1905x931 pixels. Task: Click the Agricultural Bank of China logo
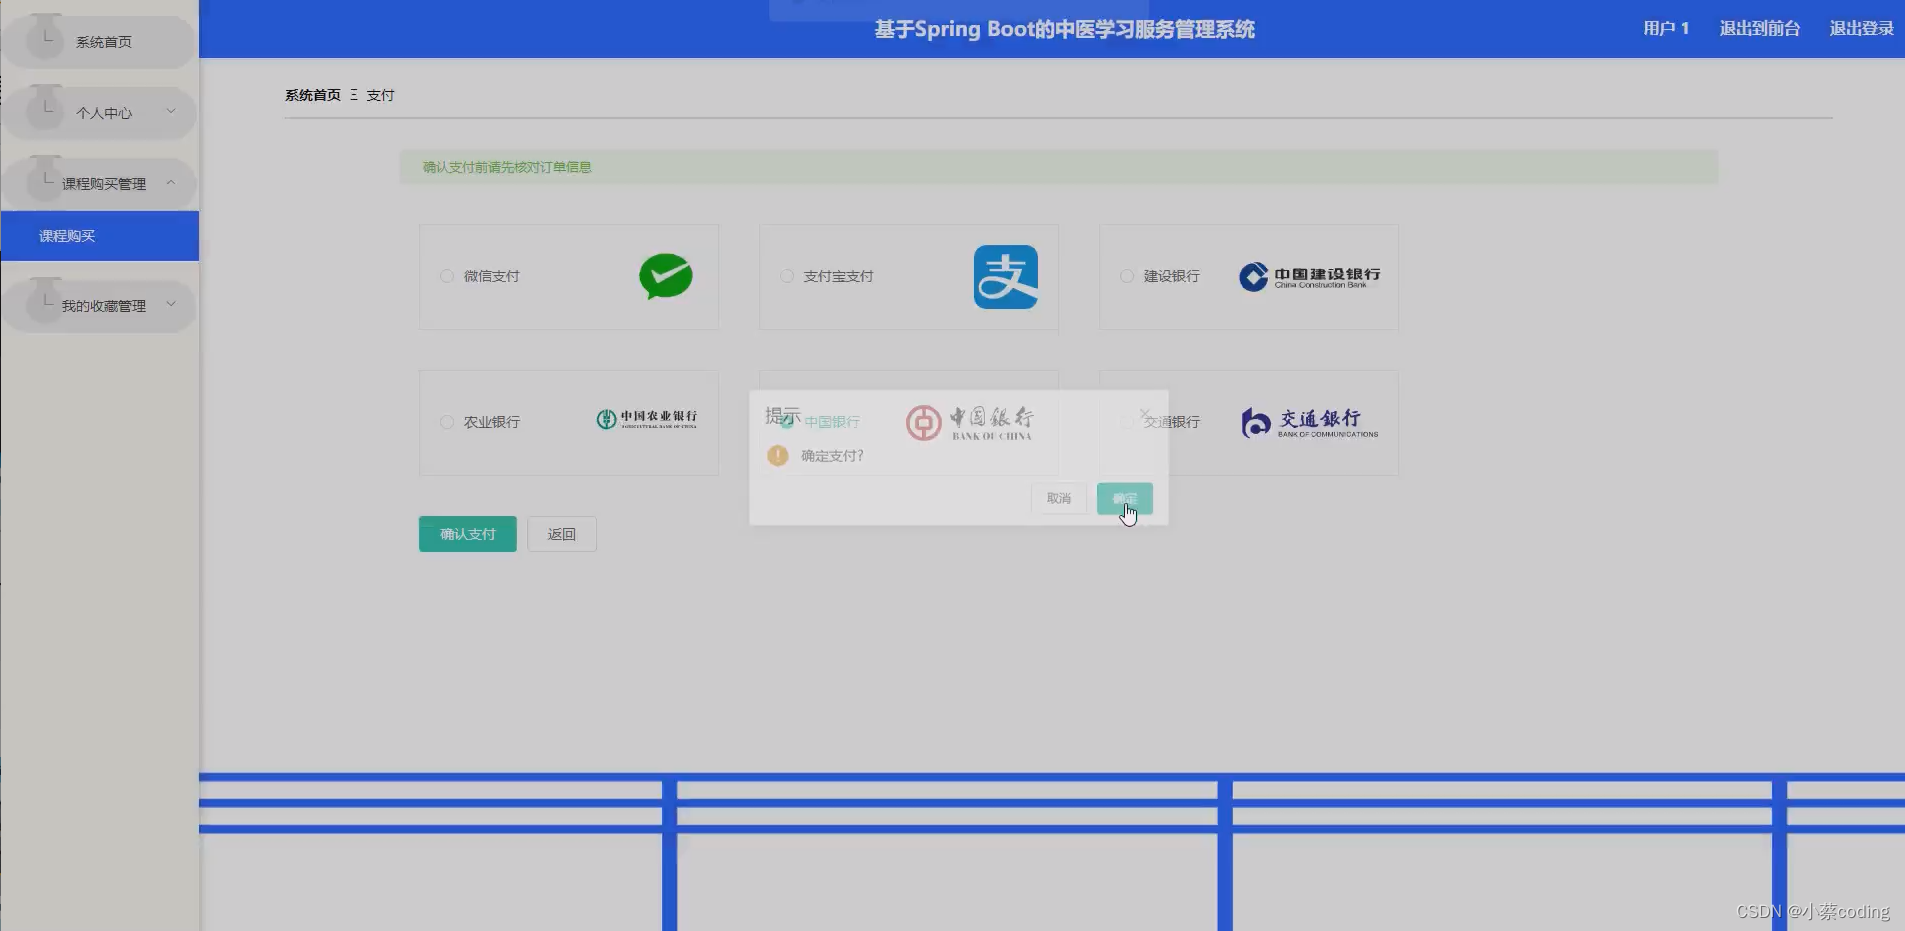pyautogui.click(x=647, y=419)
